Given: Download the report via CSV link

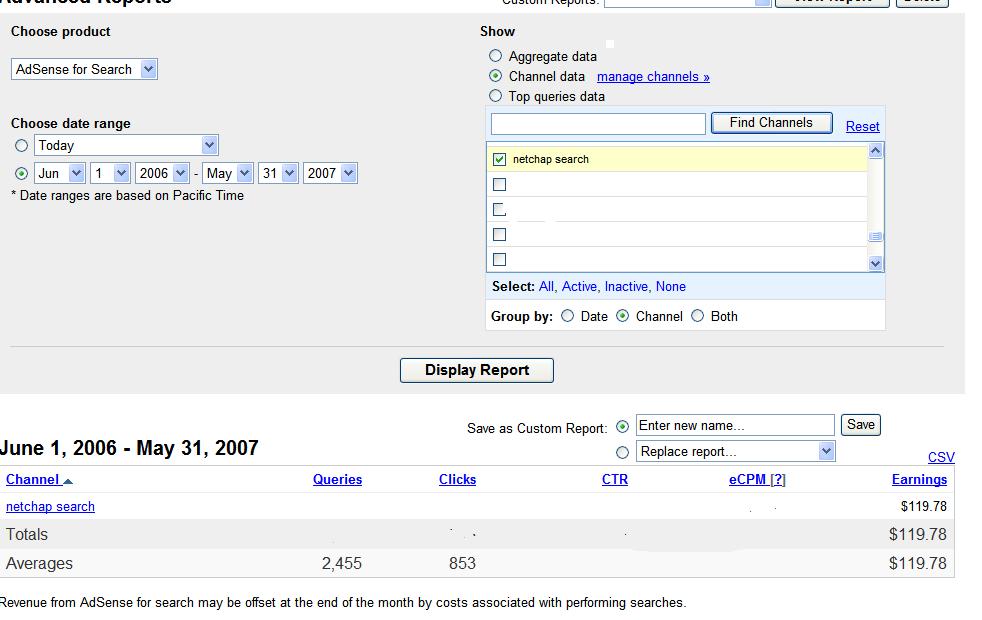Looking at the screenshot, I should tap(941, 457).
